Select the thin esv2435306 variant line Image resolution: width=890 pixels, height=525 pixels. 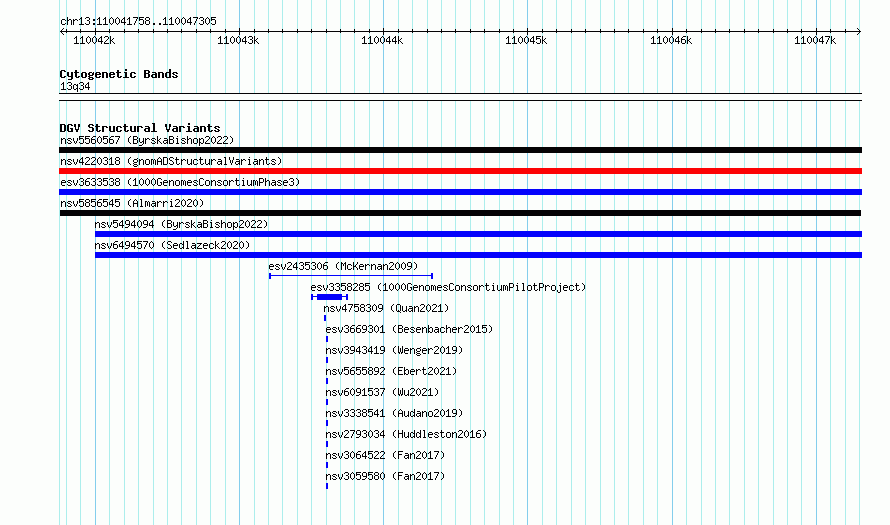[x=351, y=276]
